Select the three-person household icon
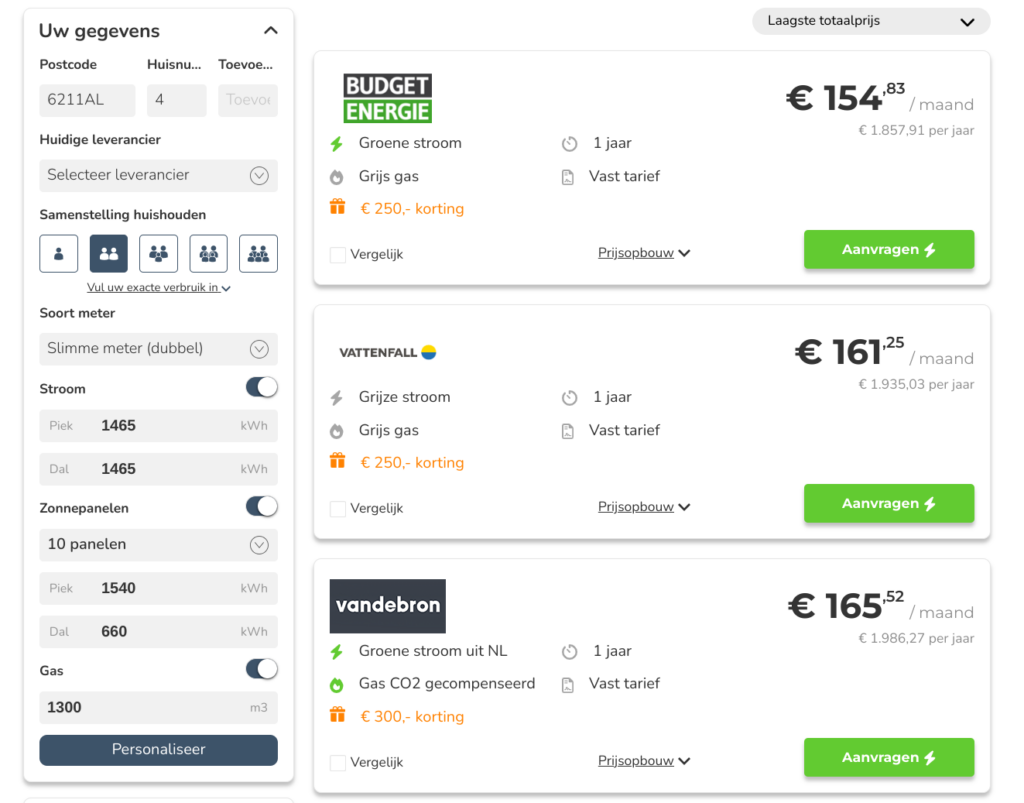Viewport: 1024px width, 803px height. tap(158, 254)
